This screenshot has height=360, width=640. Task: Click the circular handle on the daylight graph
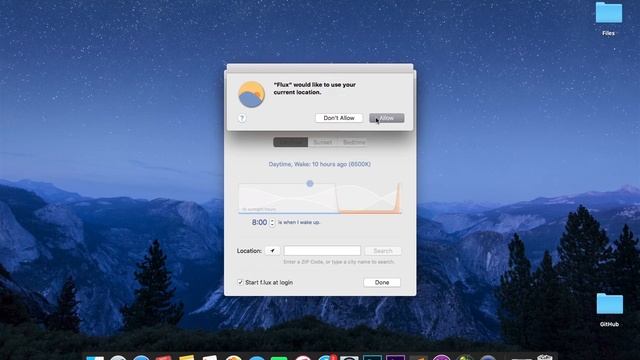(310, 184)
